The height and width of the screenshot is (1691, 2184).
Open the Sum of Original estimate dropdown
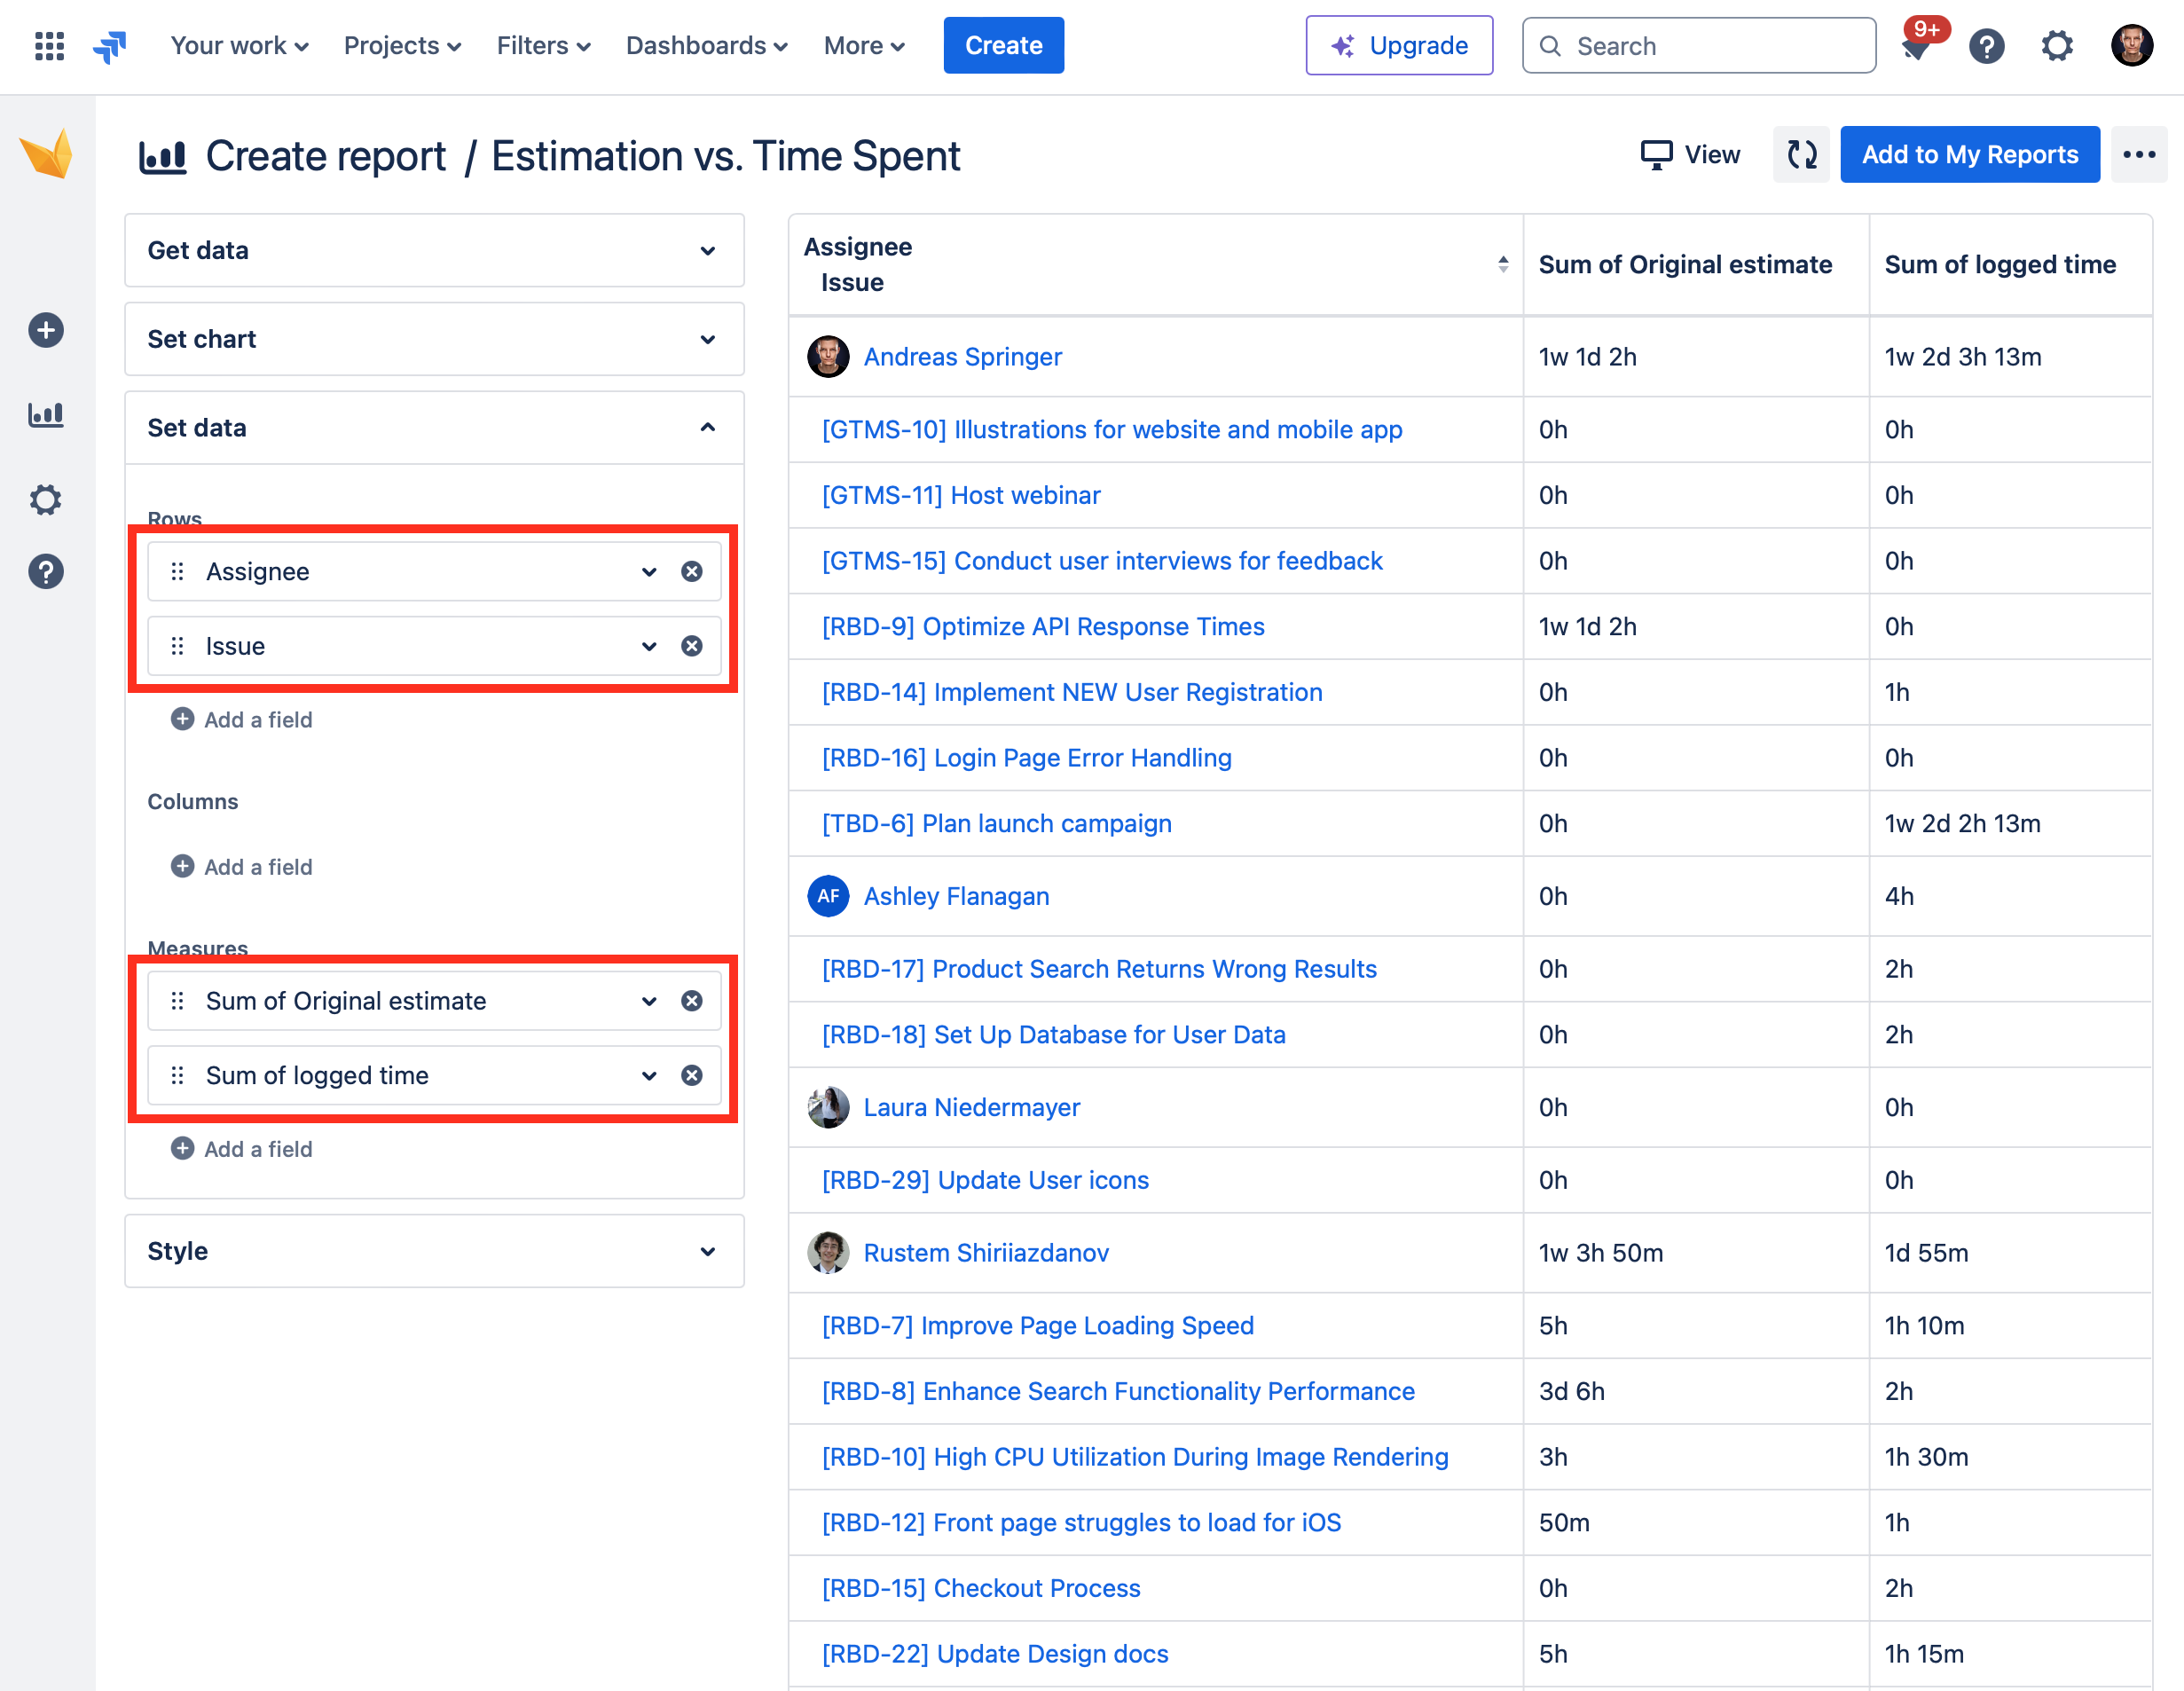[649, 1001]
